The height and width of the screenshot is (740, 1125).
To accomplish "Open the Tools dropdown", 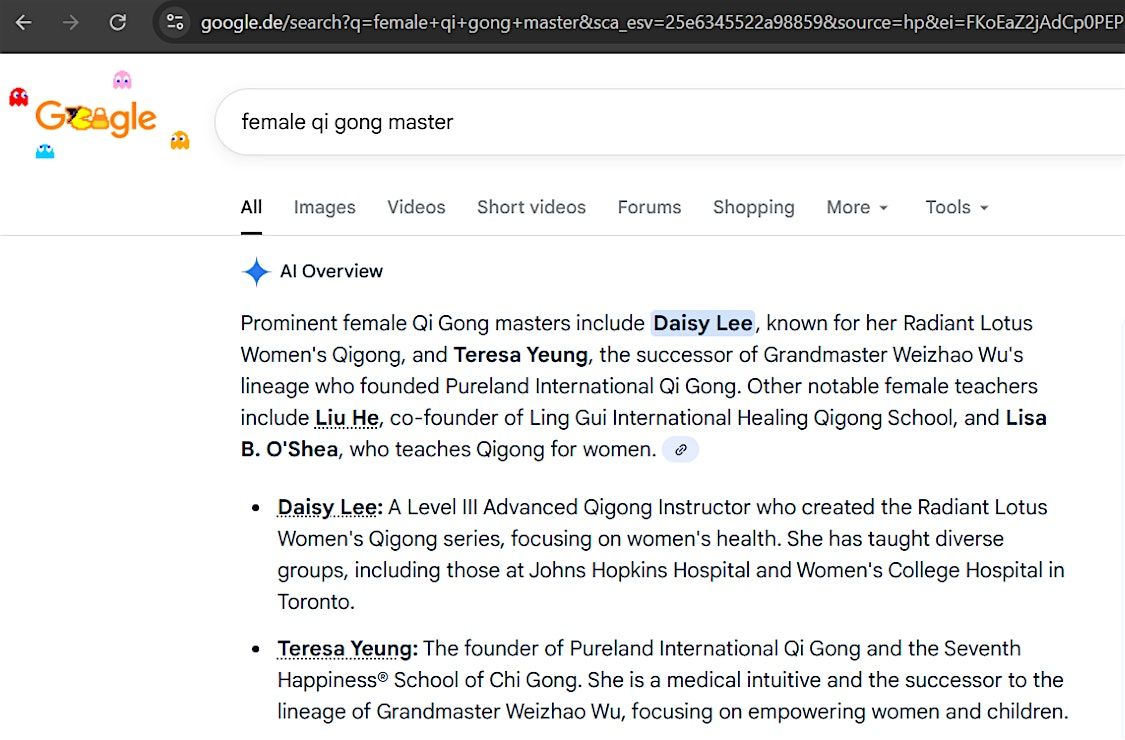I will pyautogui.click(x=956, y=207).
